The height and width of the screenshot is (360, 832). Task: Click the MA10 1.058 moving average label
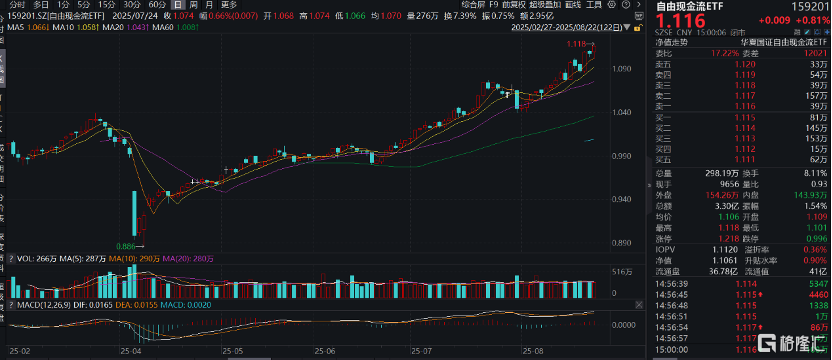76,27
